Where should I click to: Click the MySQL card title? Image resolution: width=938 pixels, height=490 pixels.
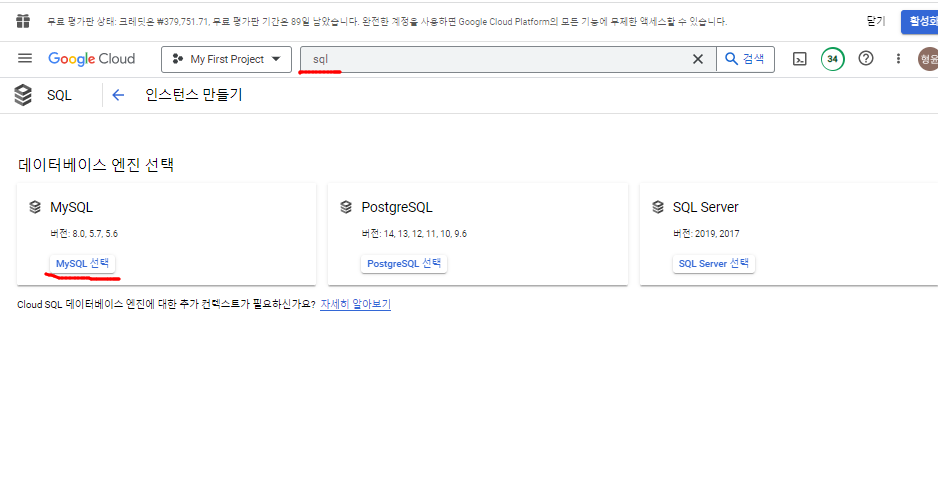click(x=71, y=207)
